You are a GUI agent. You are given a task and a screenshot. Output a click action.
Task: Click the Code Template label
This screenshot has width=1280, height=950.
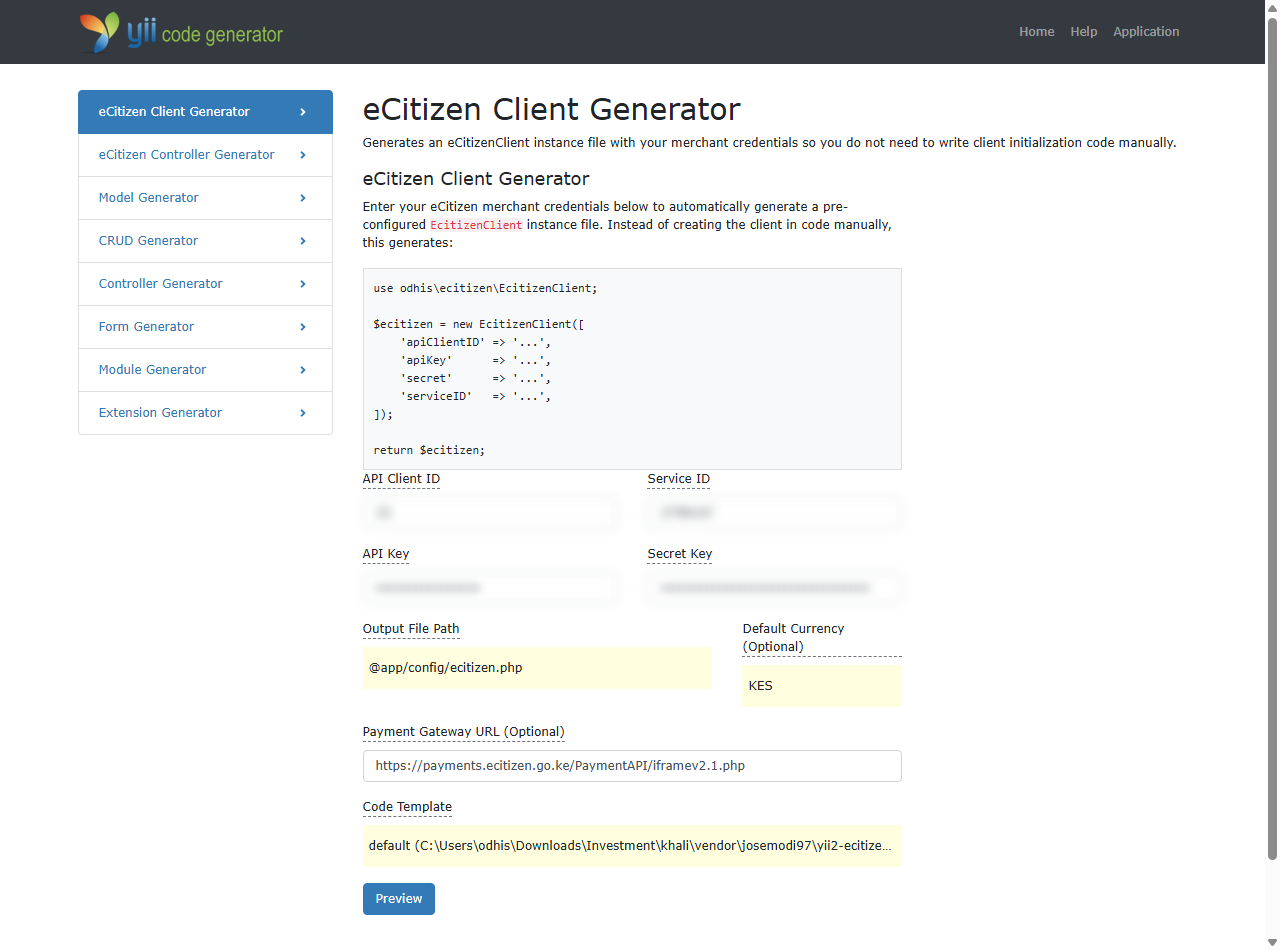407,807
